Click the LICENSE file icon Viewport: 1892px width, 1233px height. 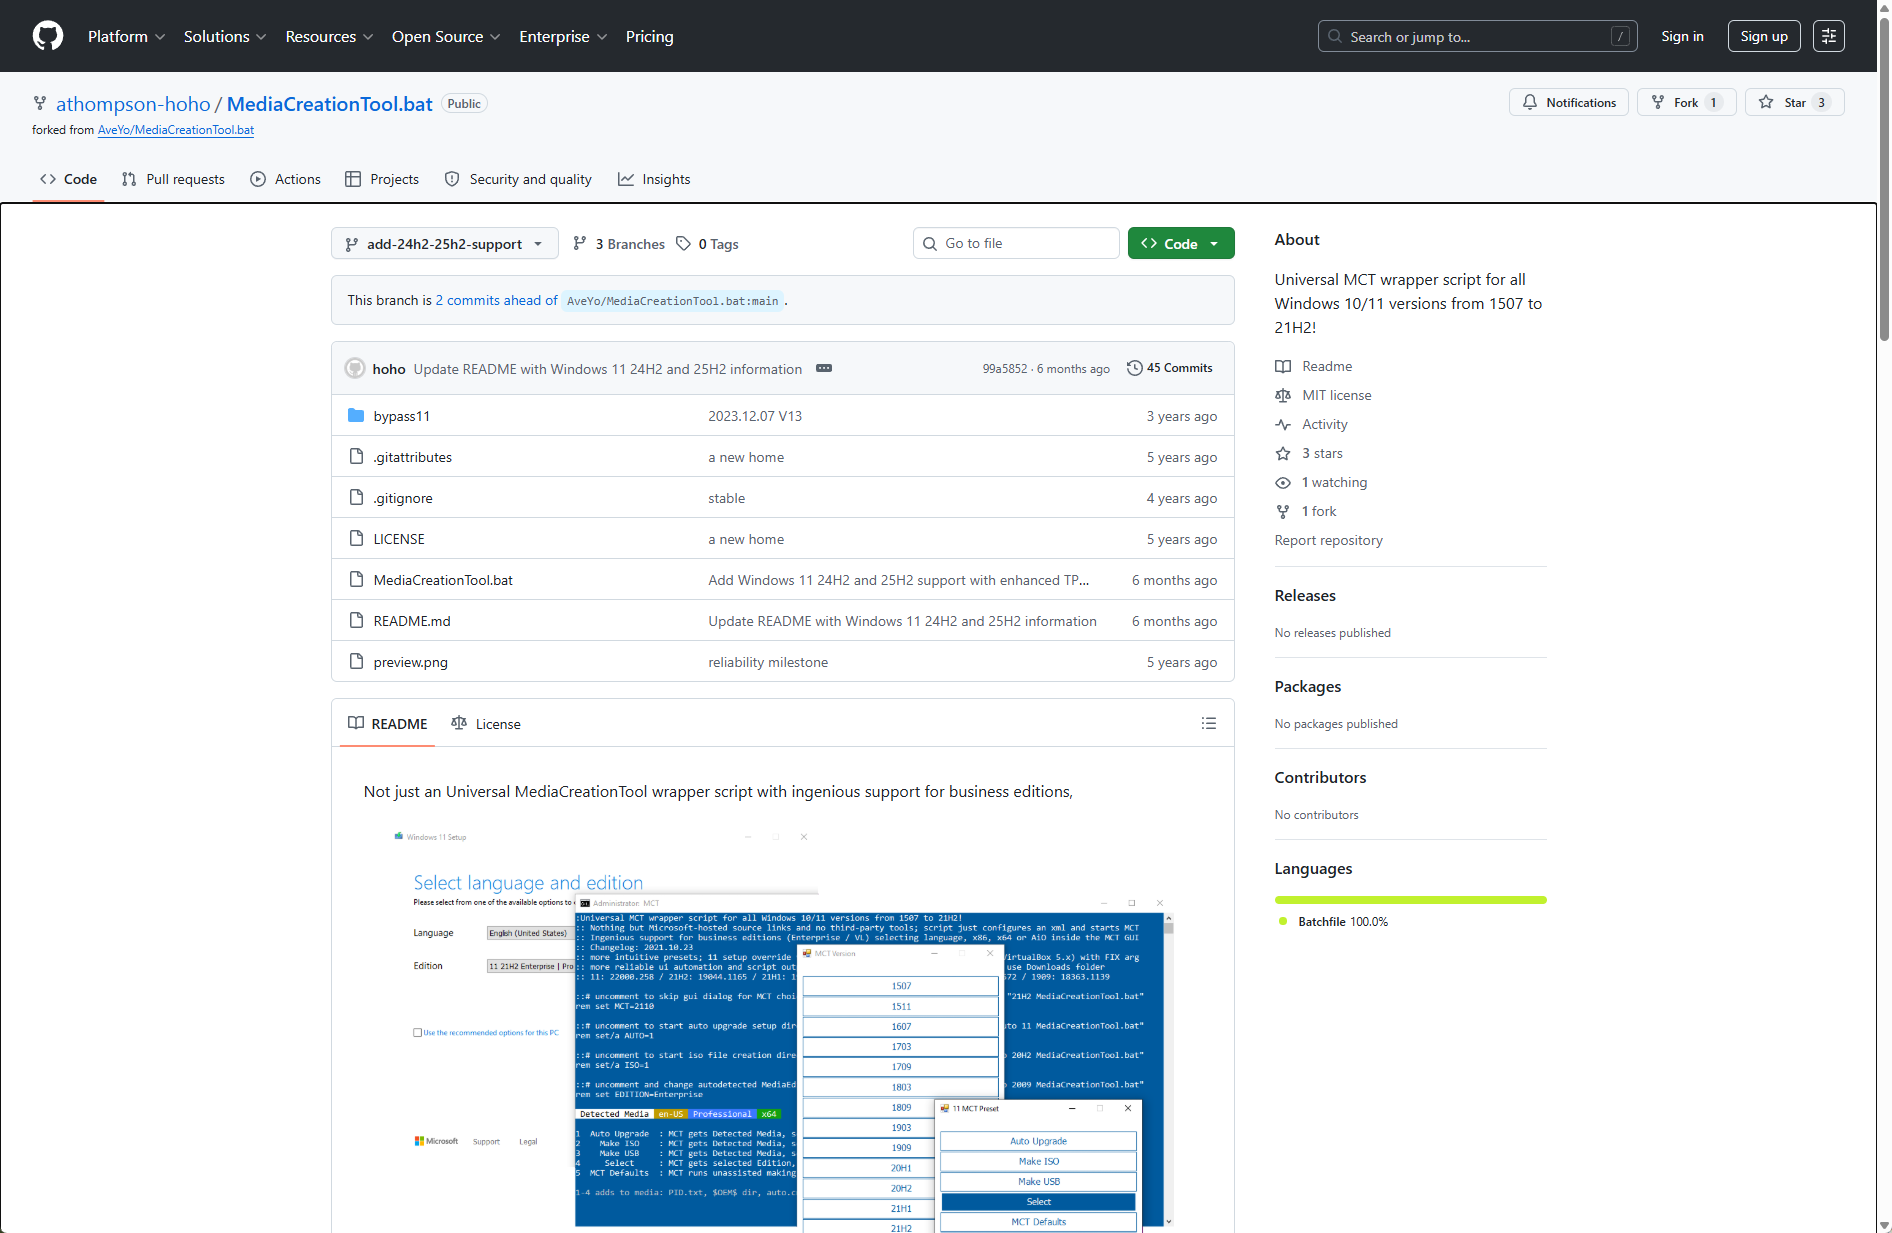click(356, 538)
